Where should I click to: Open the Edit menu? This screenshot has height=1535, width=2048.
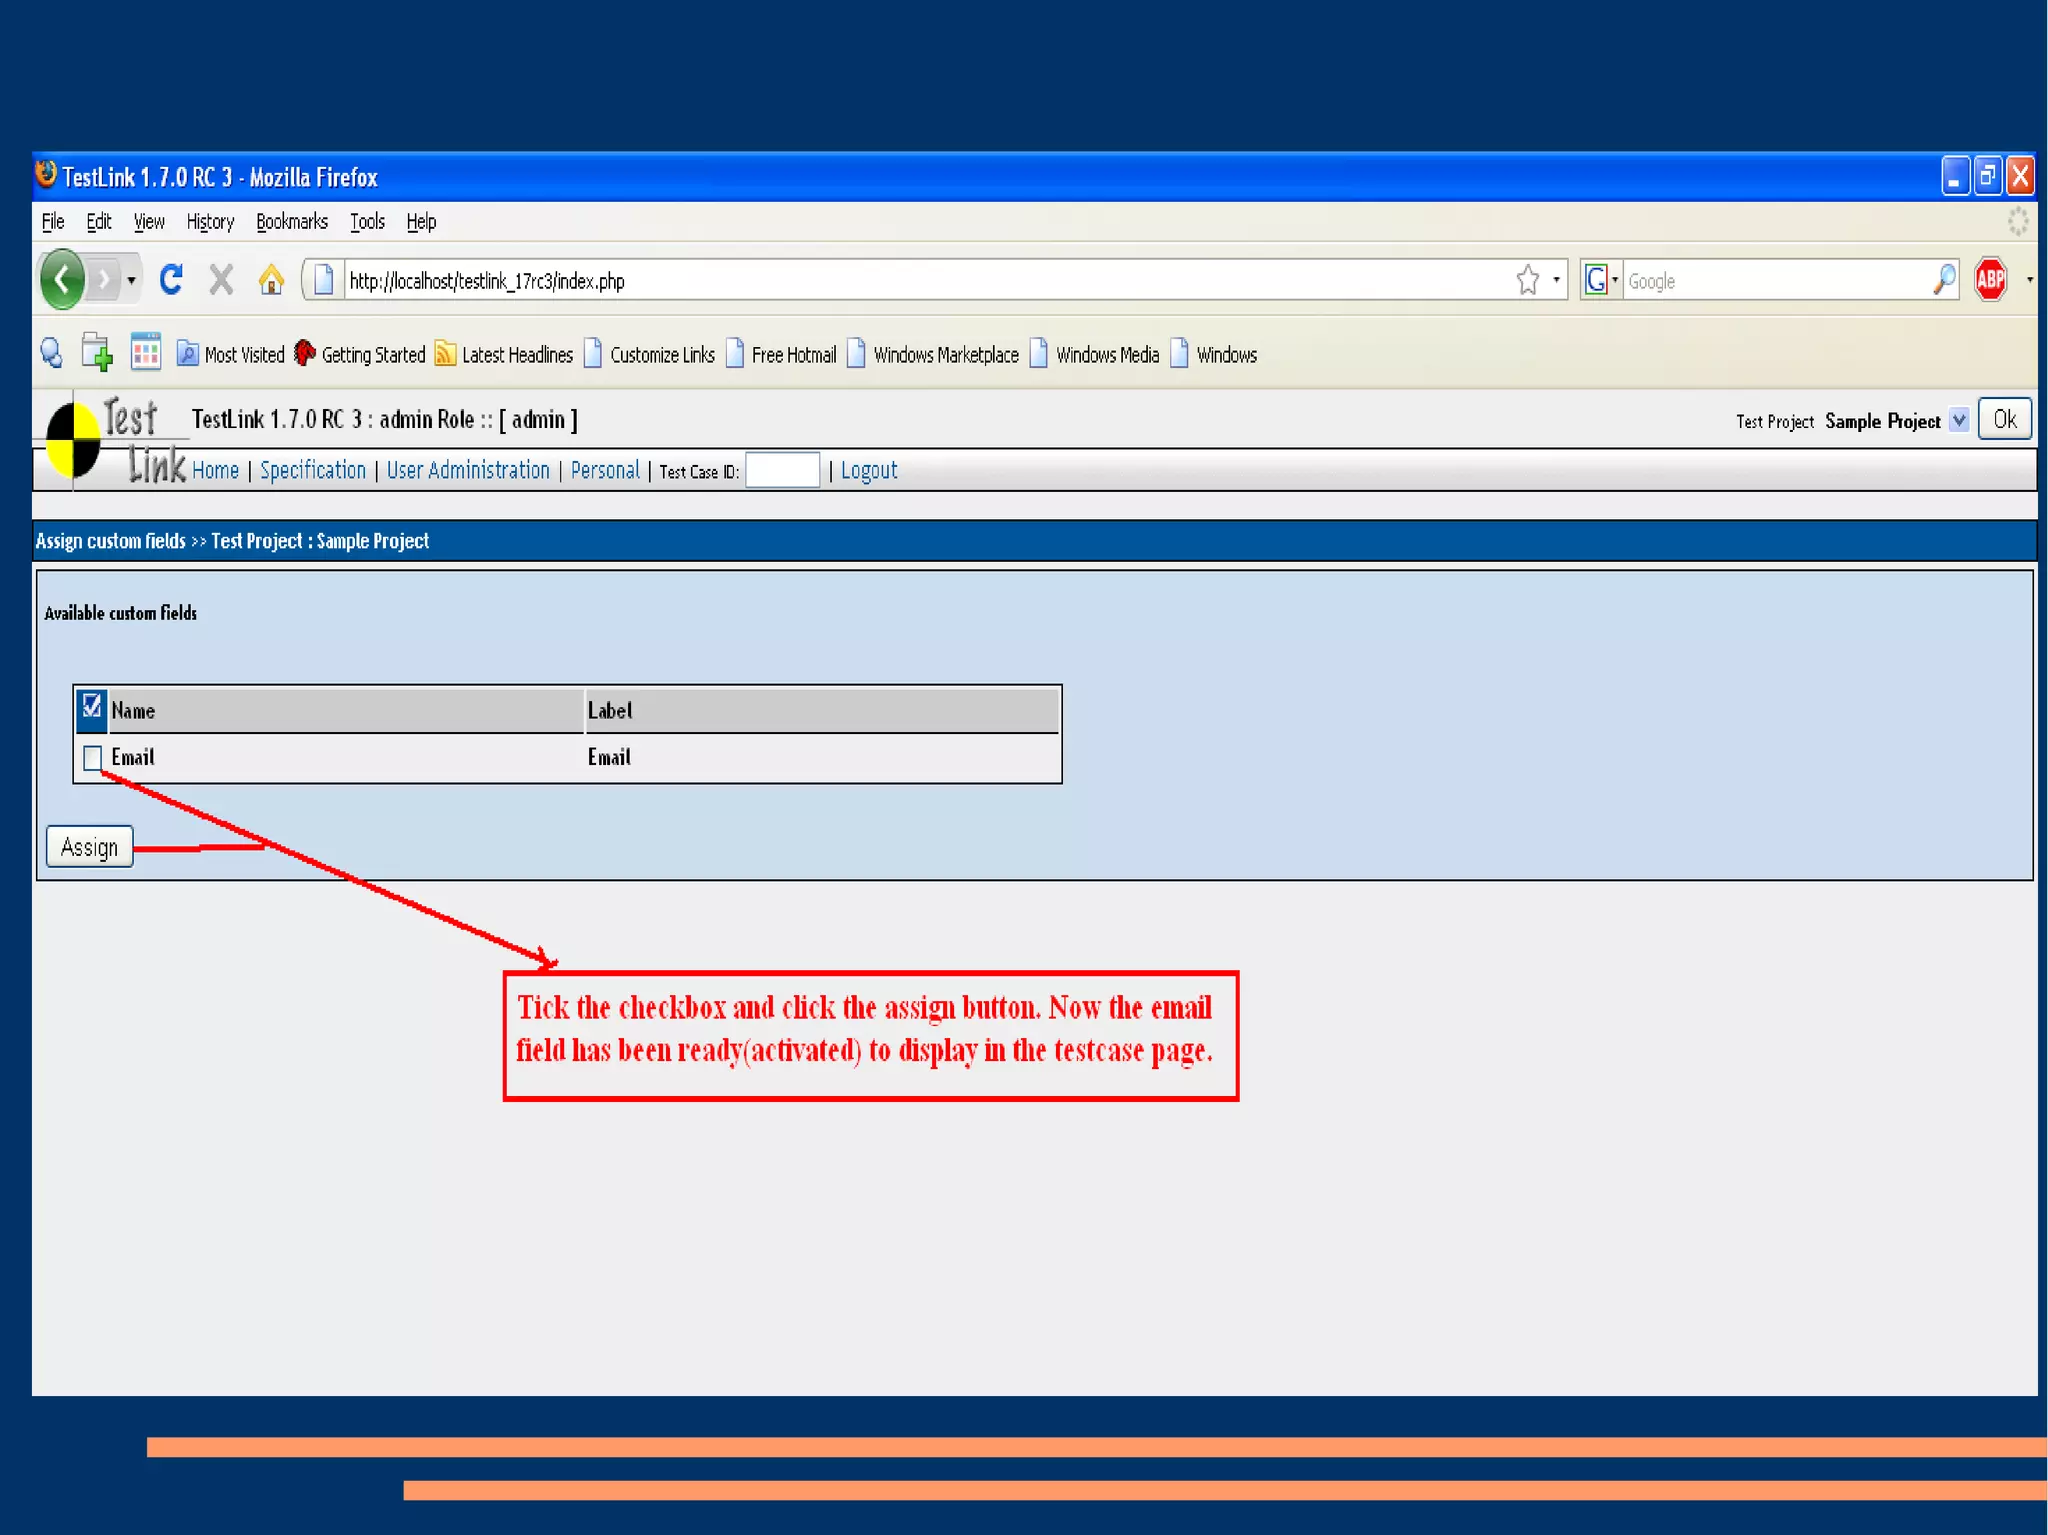click(x=98, y=222)
